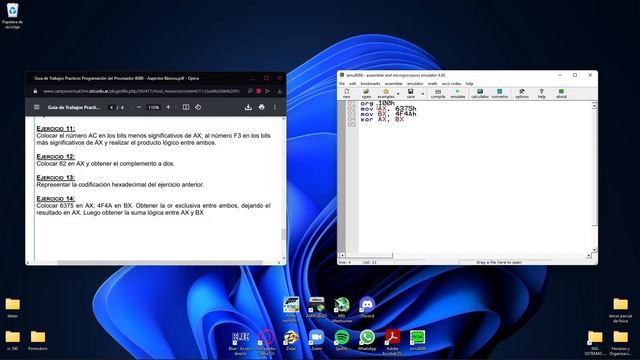Expand the examples dropdown arrow in emu8086
Screen dimensions: 640x360
[398, 94]
